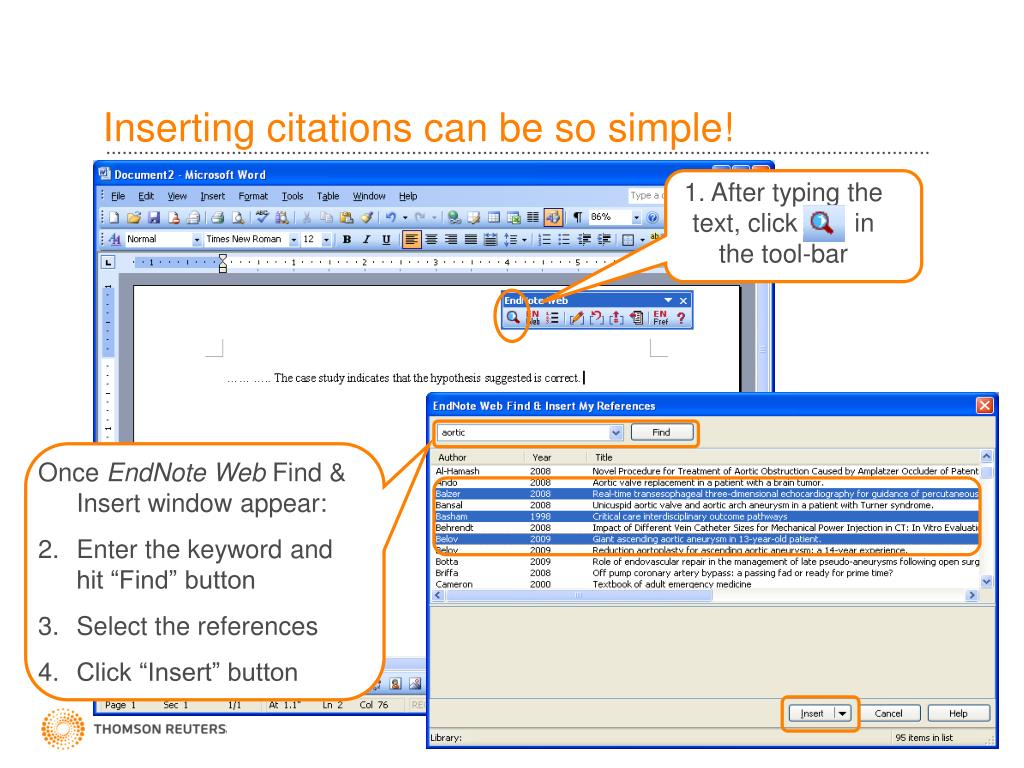Open the File menu

point(118,196)
